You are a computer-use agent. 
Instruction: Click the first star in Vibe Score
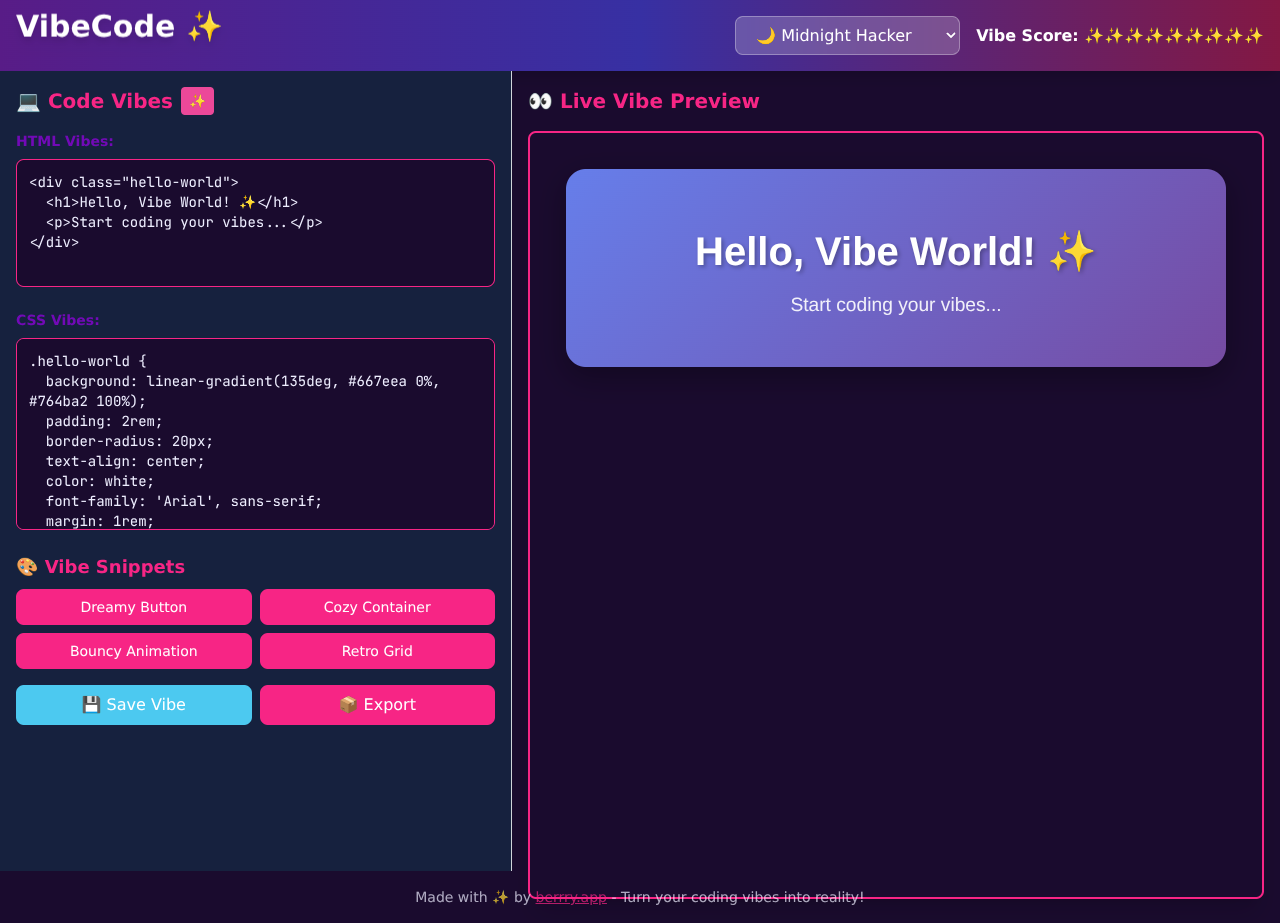pyautogui.click(x=1096, y=35)
